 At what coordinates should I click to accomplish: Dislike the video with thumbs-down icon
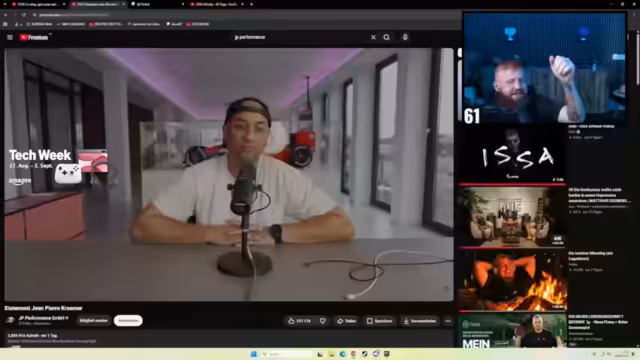tap(323, 321)
